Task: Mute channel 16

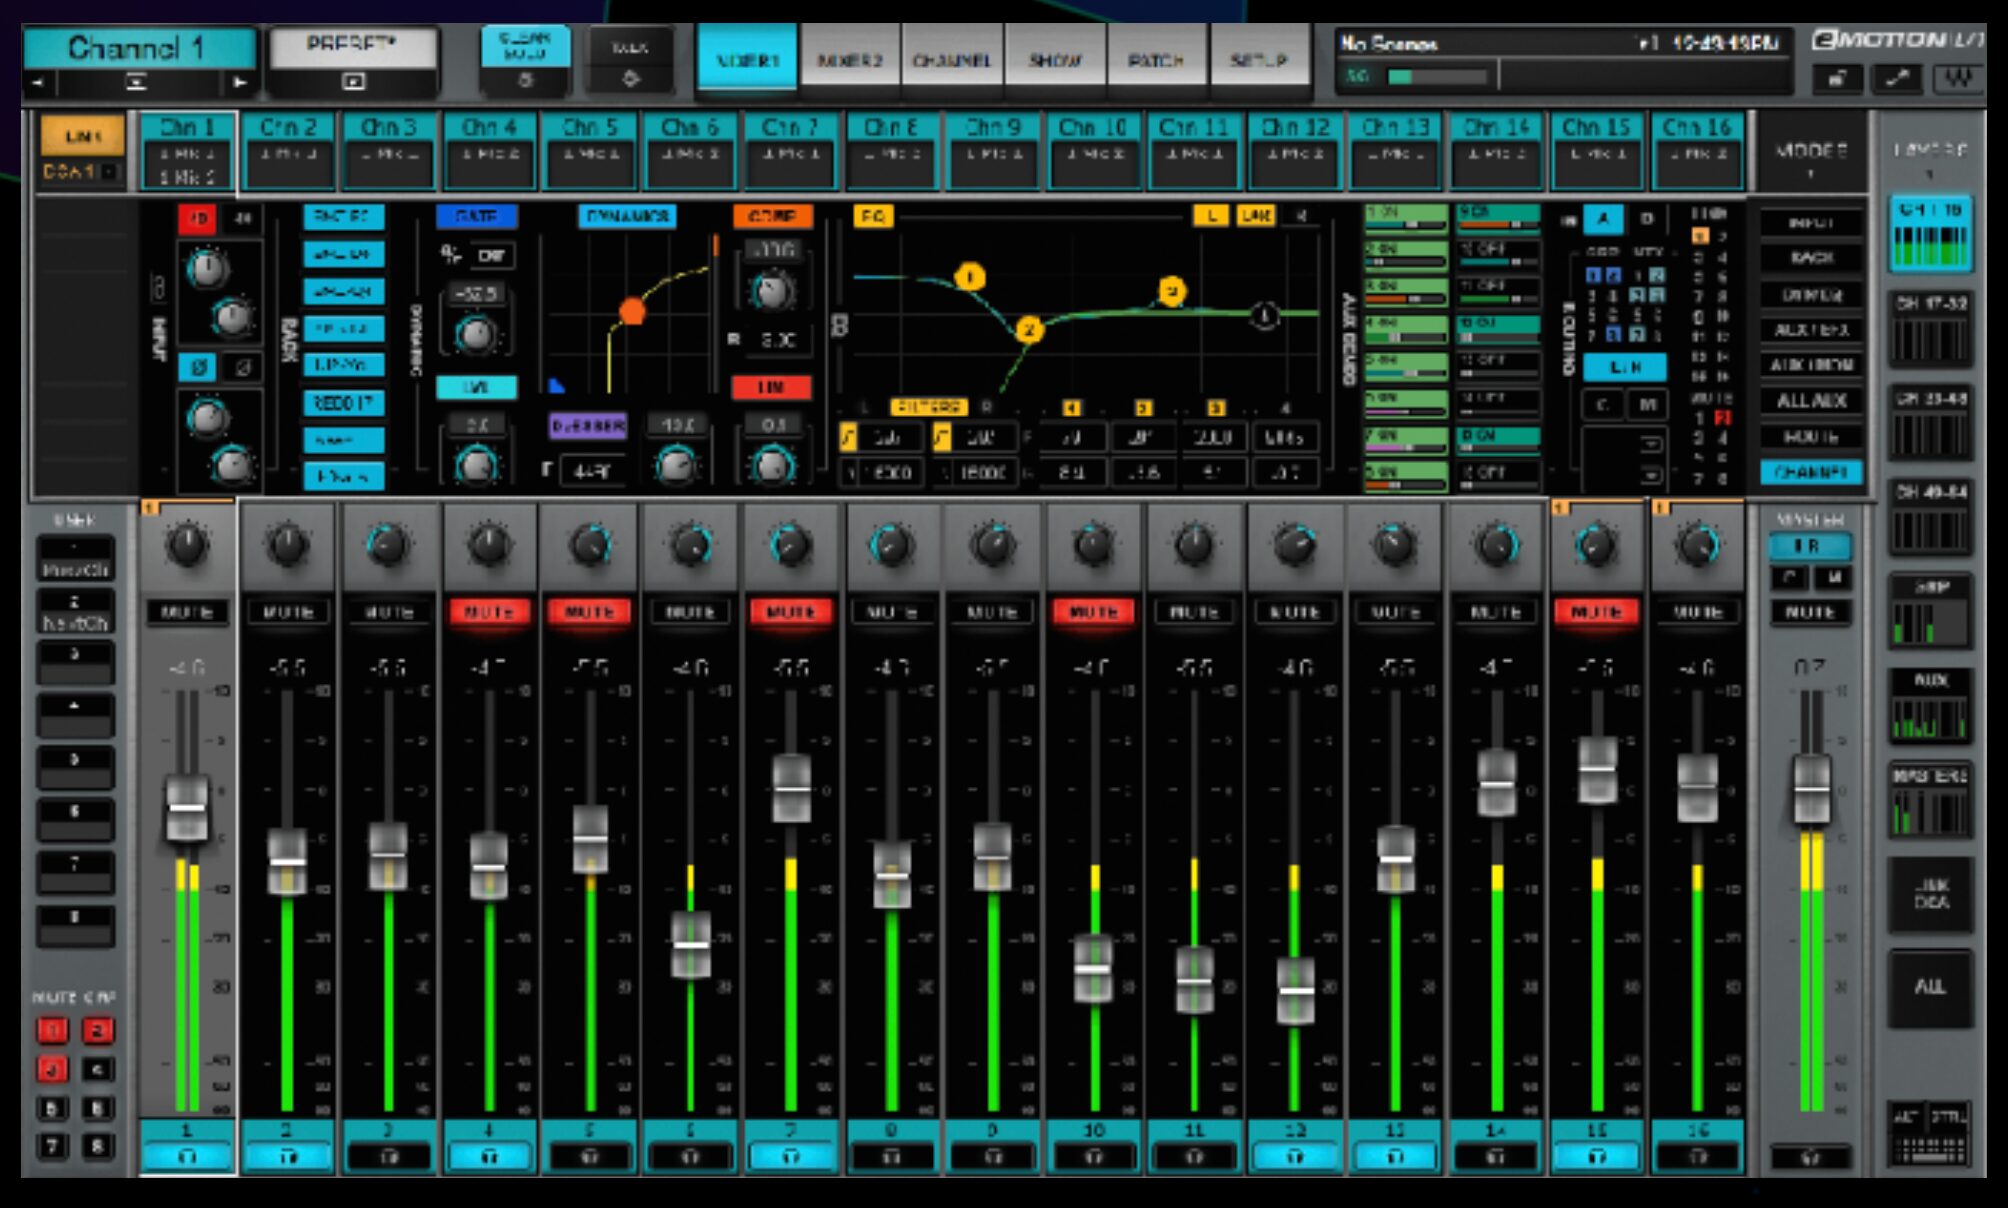Action: pos(1697,612)
